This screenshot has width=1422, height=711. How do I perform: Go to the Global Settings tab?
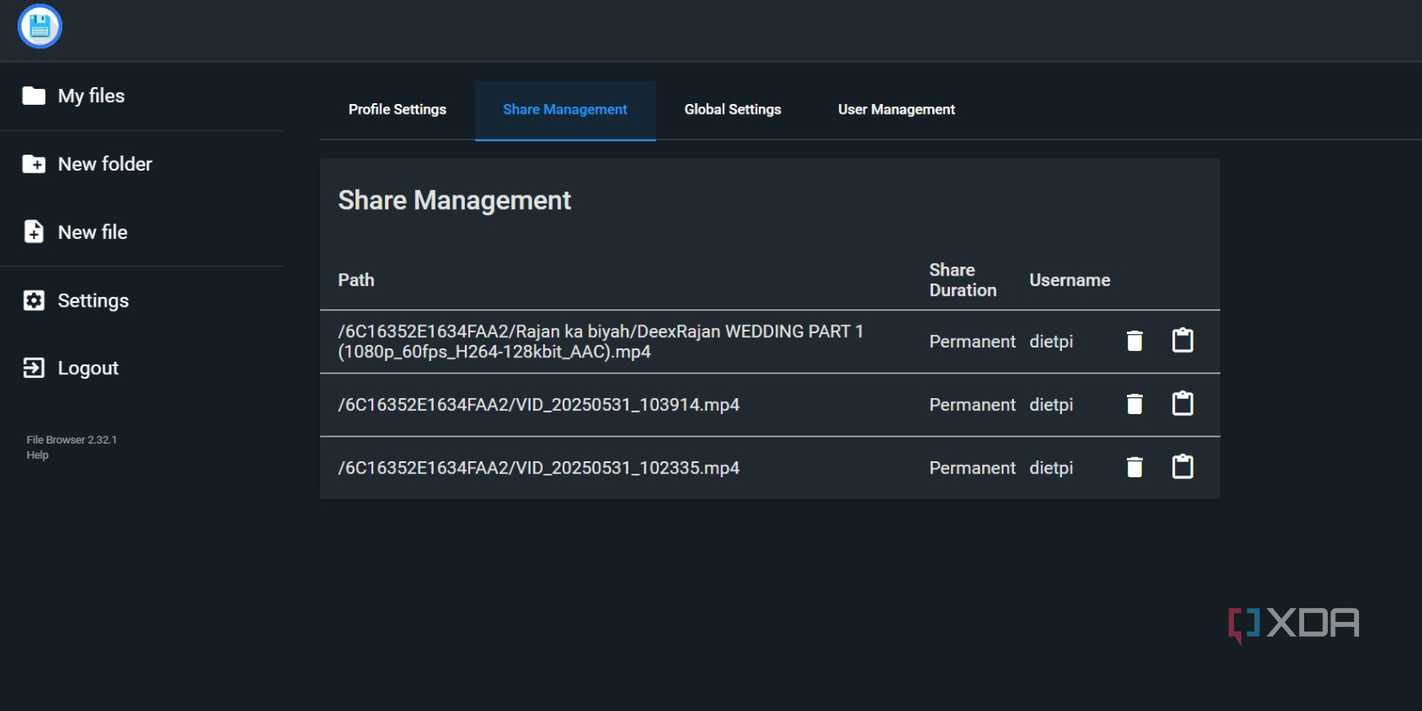pyautogui.click(x=733, y=110)
